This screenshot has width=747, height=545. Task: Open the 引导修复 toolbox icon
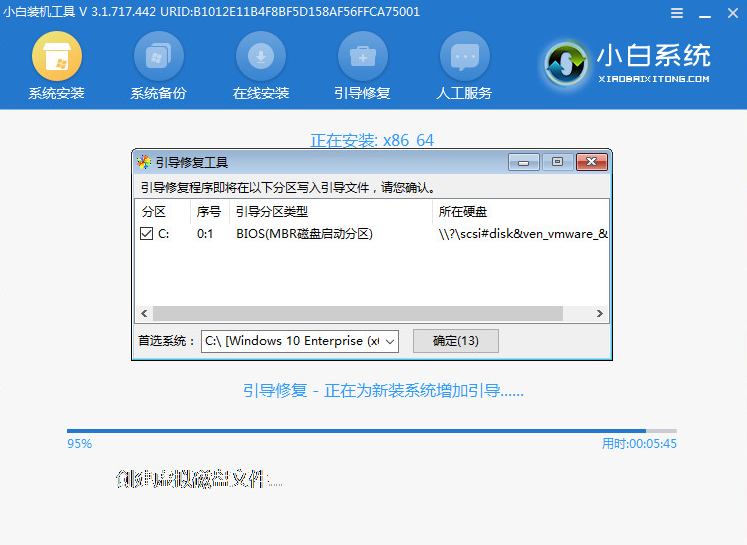coord(363,56)
